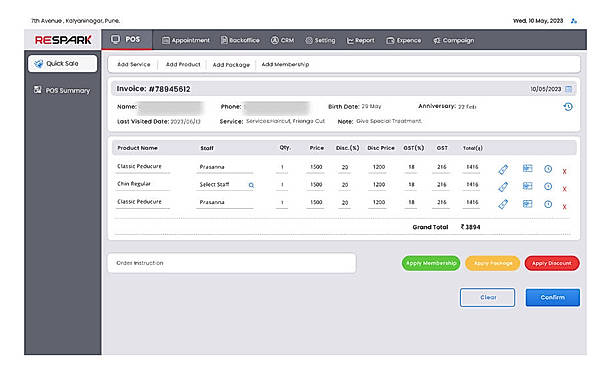Click the Disc.(%) field in first row
This screenshot has width=611, height=368.
(x=345, y=167)
